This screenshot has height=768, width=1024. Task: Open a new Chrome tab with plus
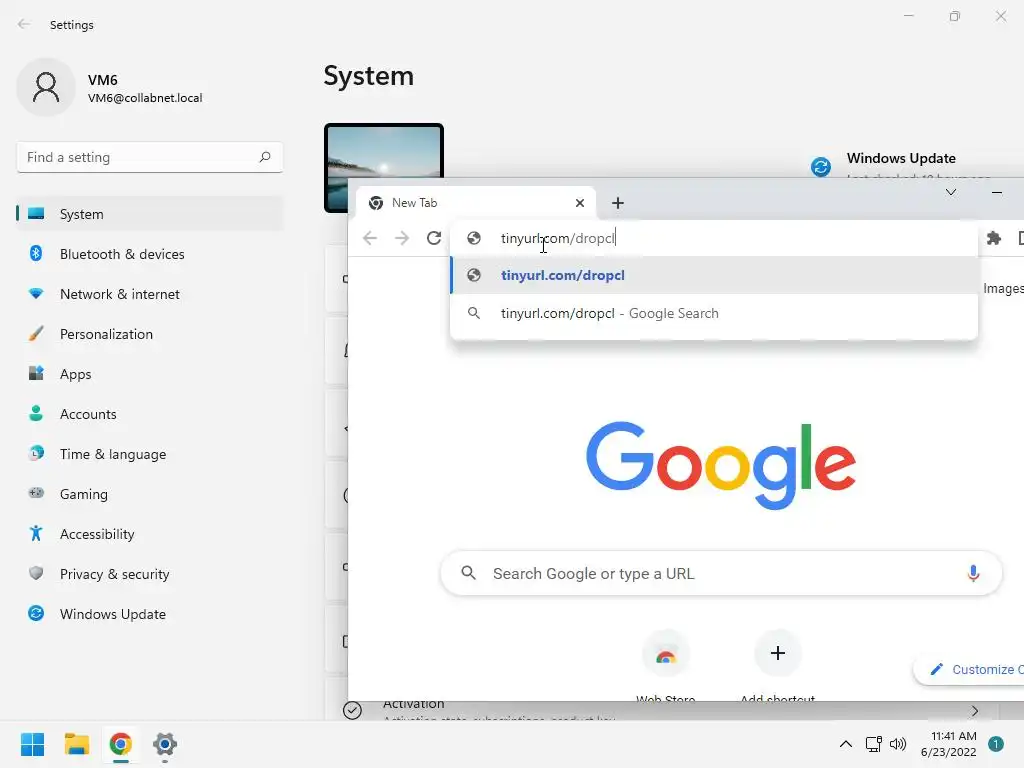click(618, 203)
